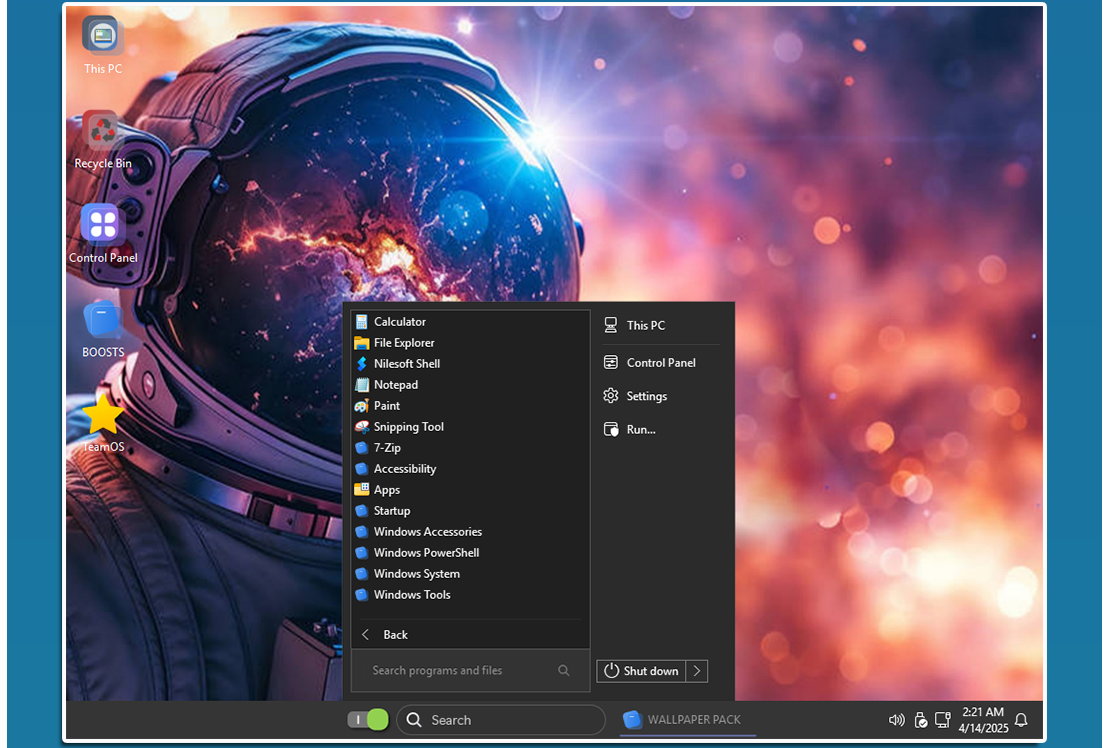Expand the Shut down options arrow
The height and width of the screenshot is (748, 1110).
point(697,671)
